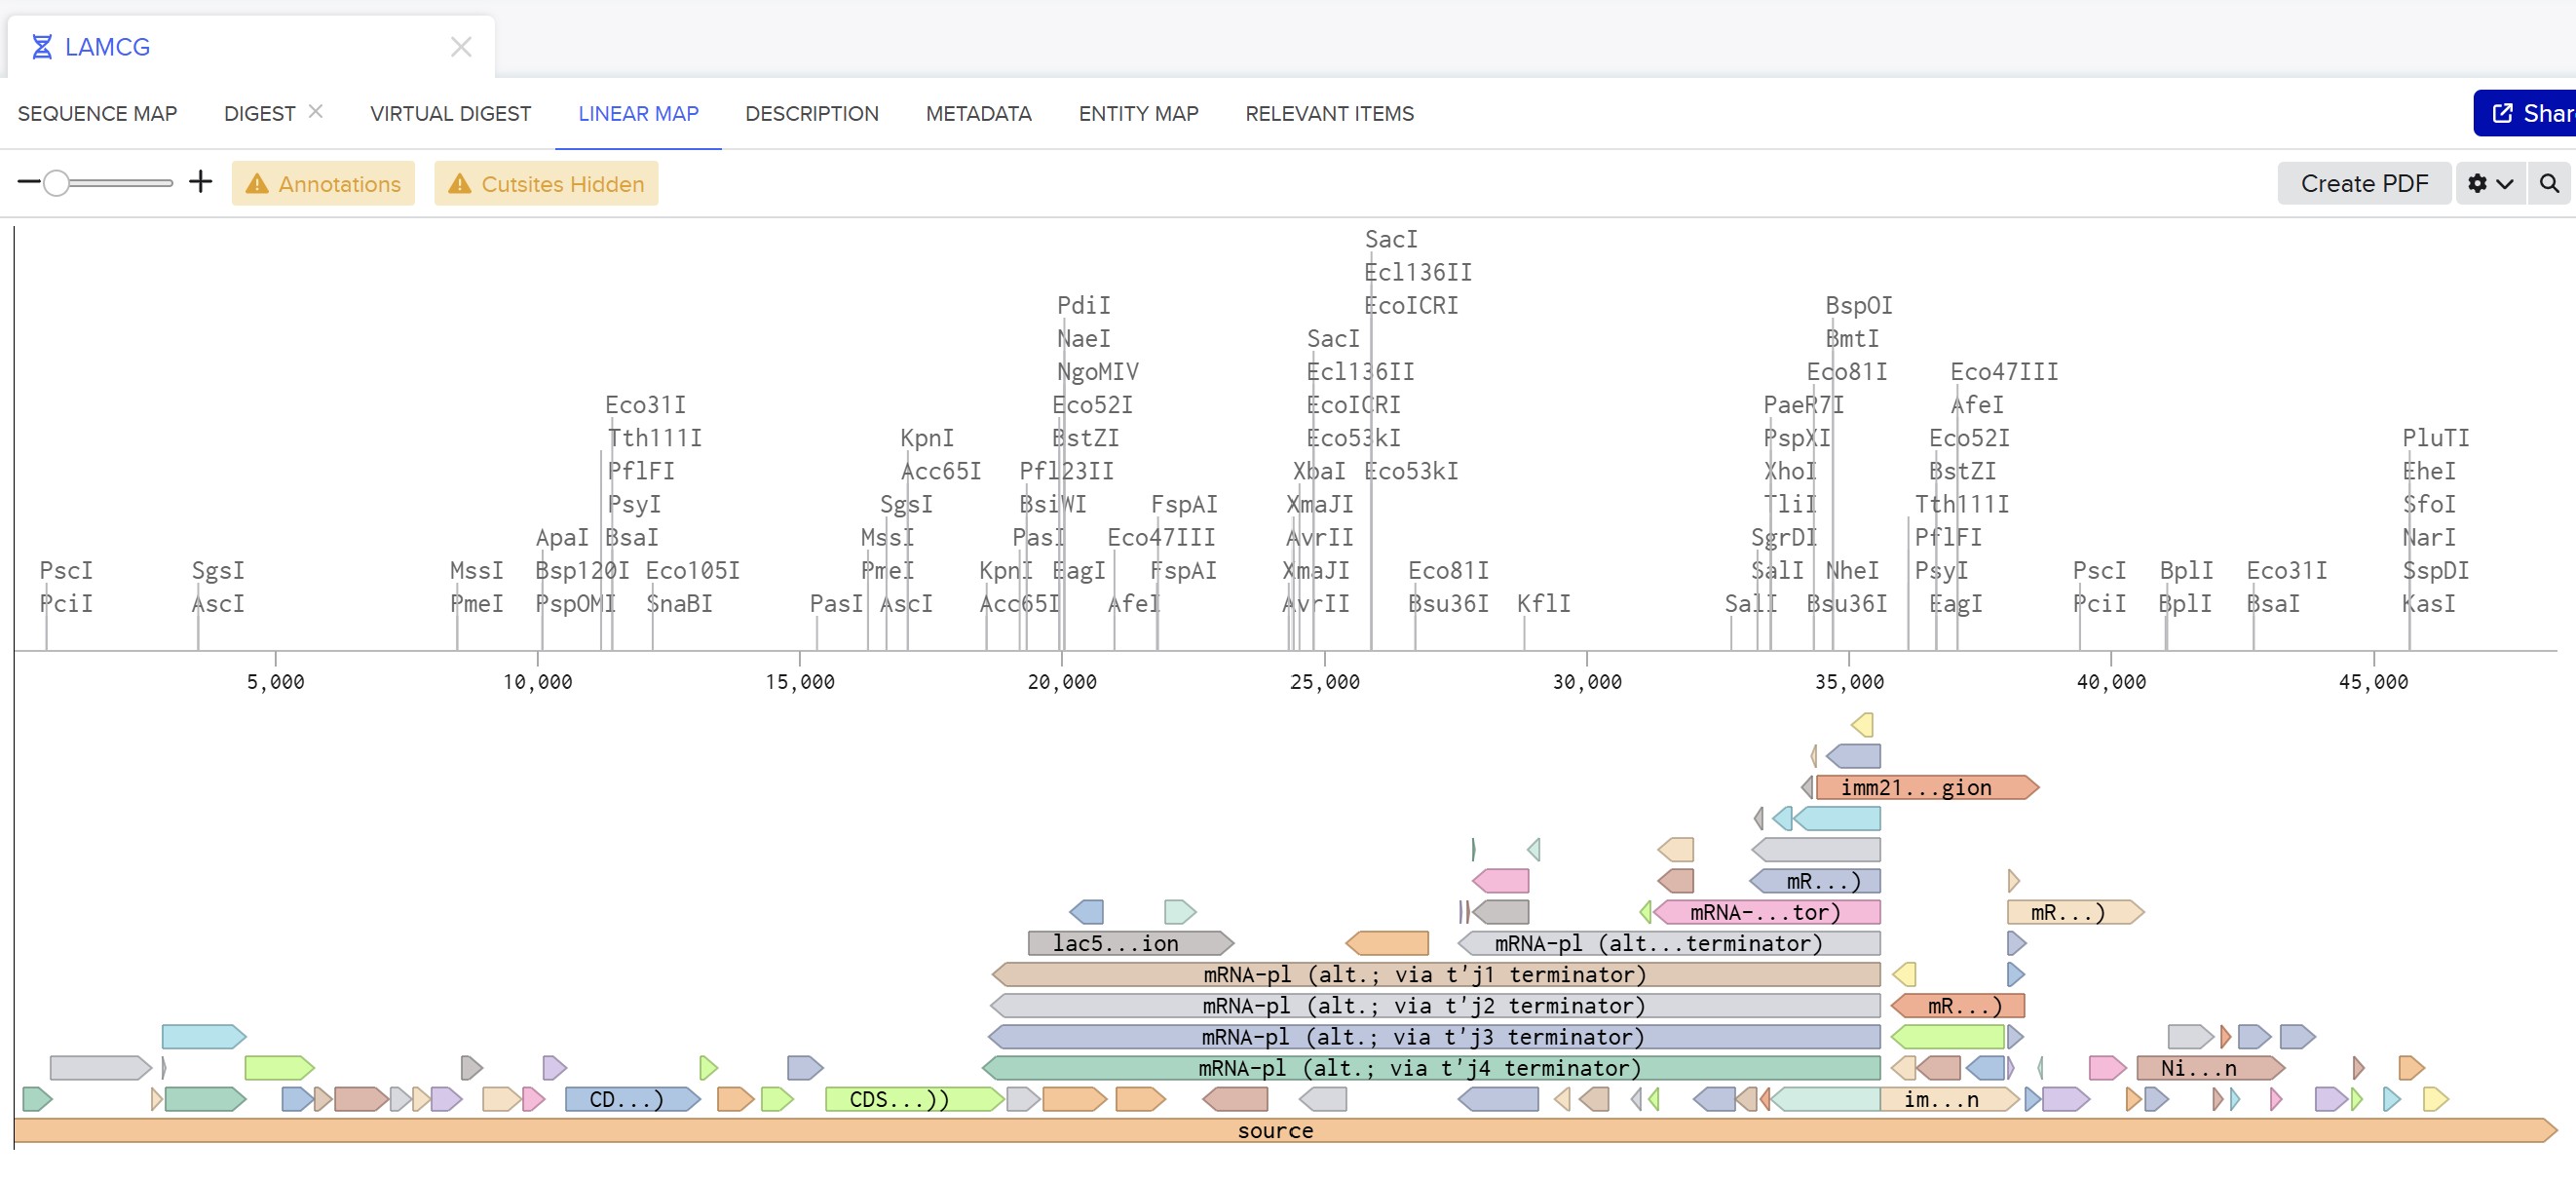Click the magnifier search icon
The image size is (2576, 1181).
click(x=2549, y=184)
